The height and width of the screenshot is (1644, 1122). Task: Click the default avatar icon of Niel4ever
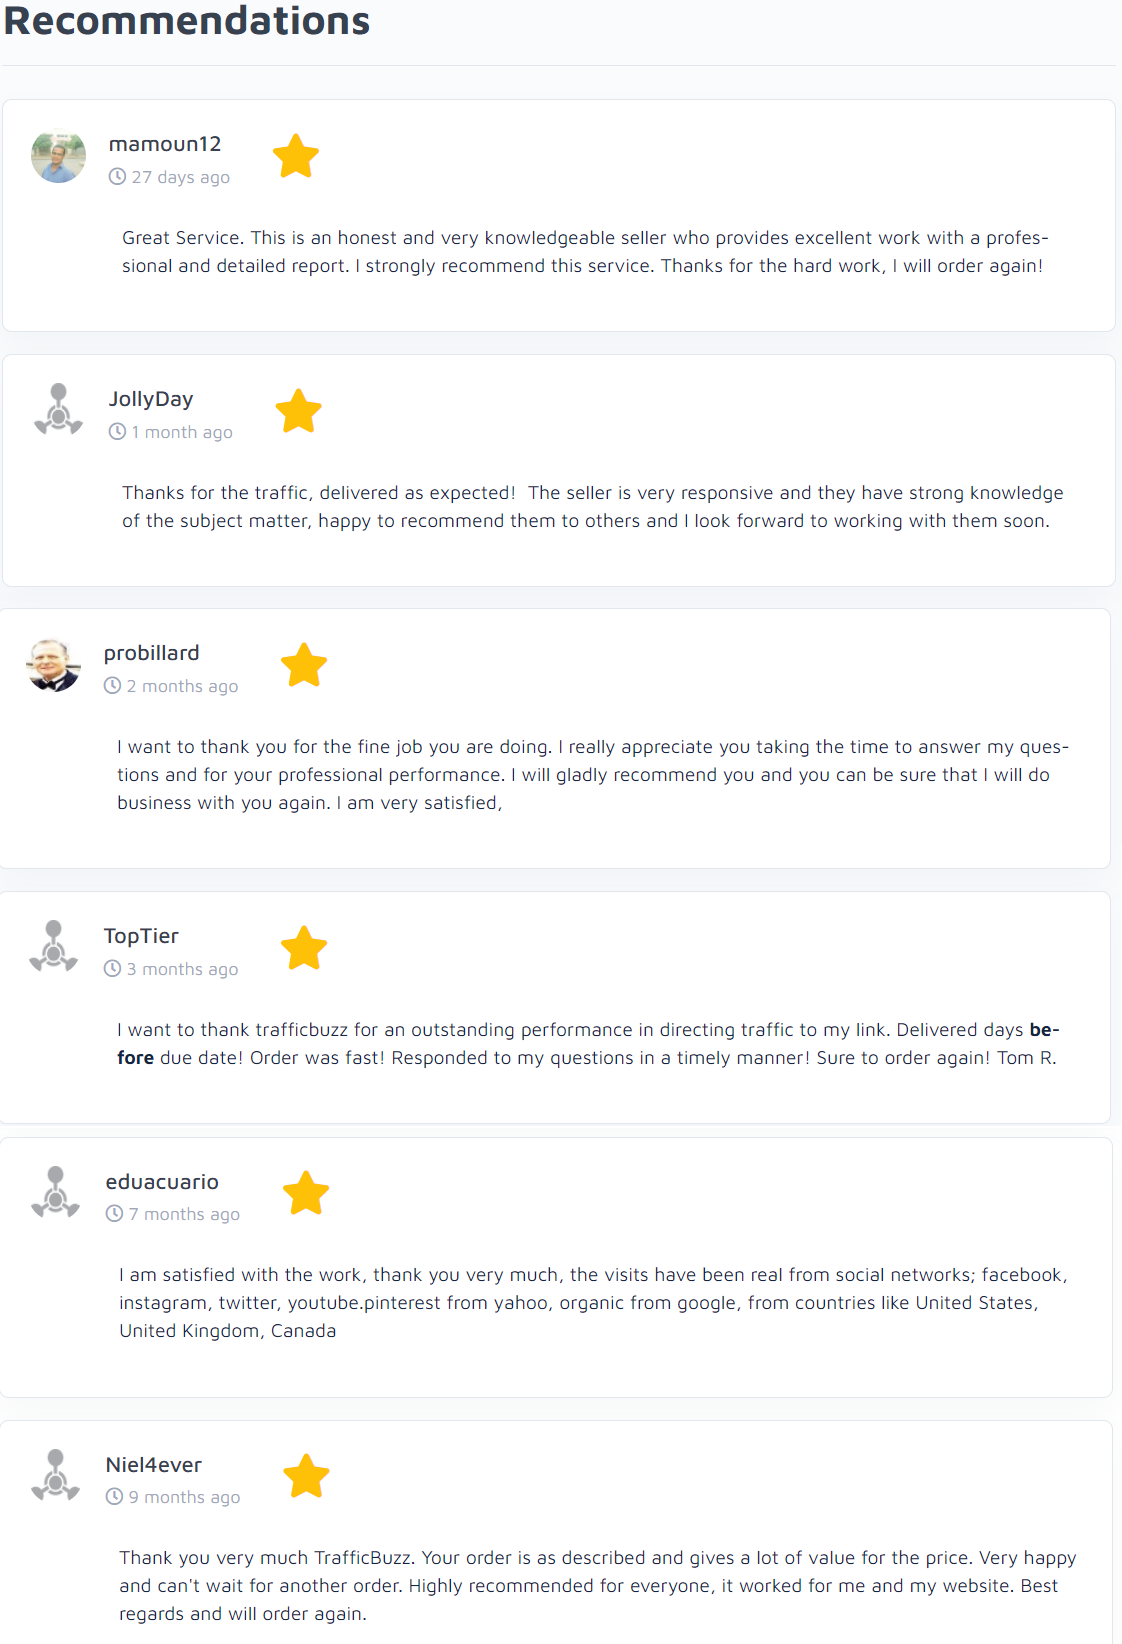[x=55, y=1475]
